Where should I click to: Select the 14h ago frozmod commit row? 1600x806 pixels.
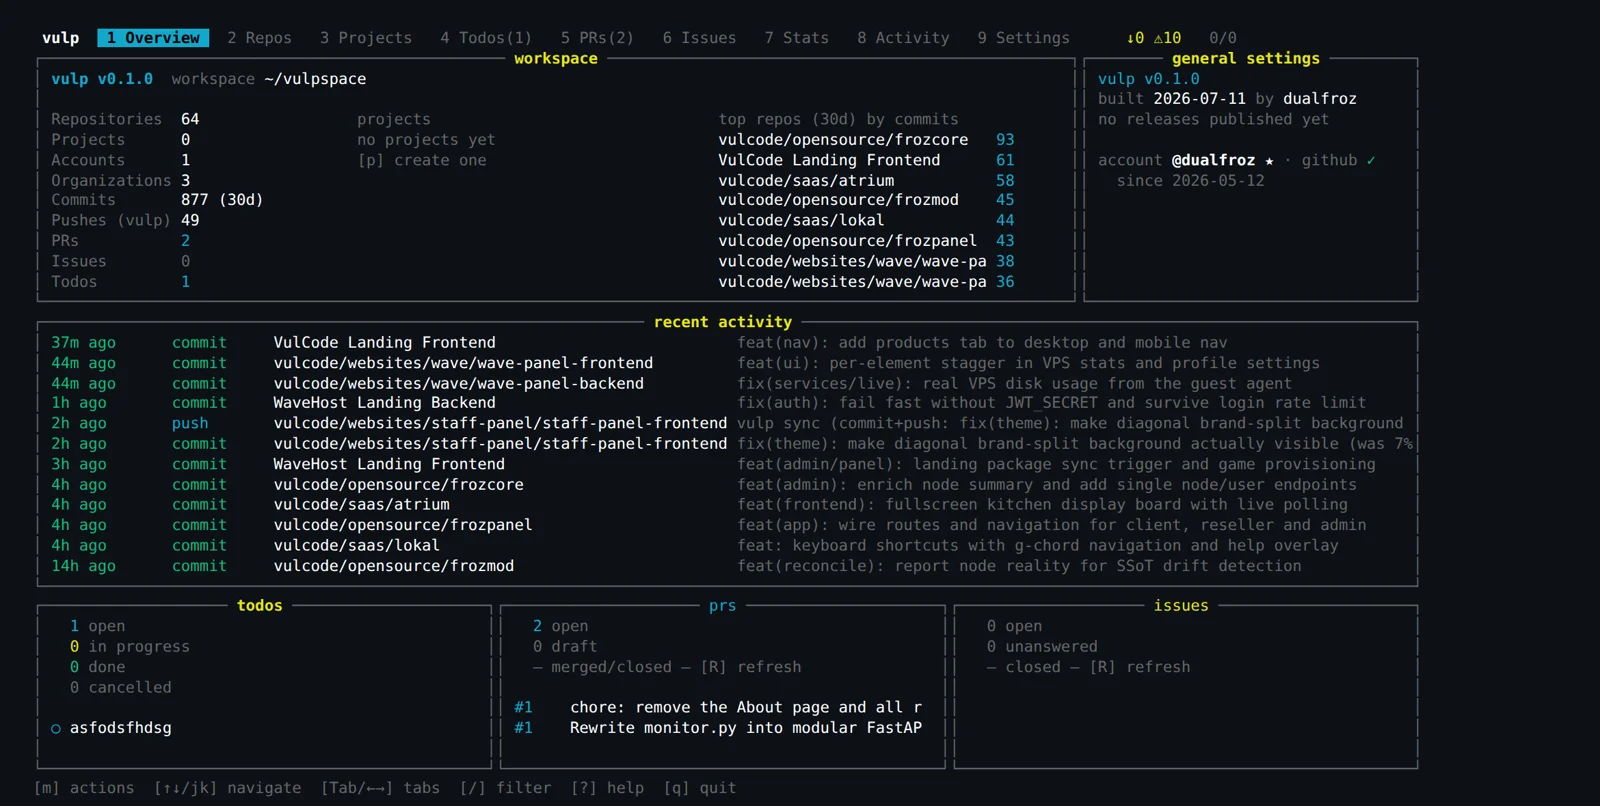pos(727,566)
